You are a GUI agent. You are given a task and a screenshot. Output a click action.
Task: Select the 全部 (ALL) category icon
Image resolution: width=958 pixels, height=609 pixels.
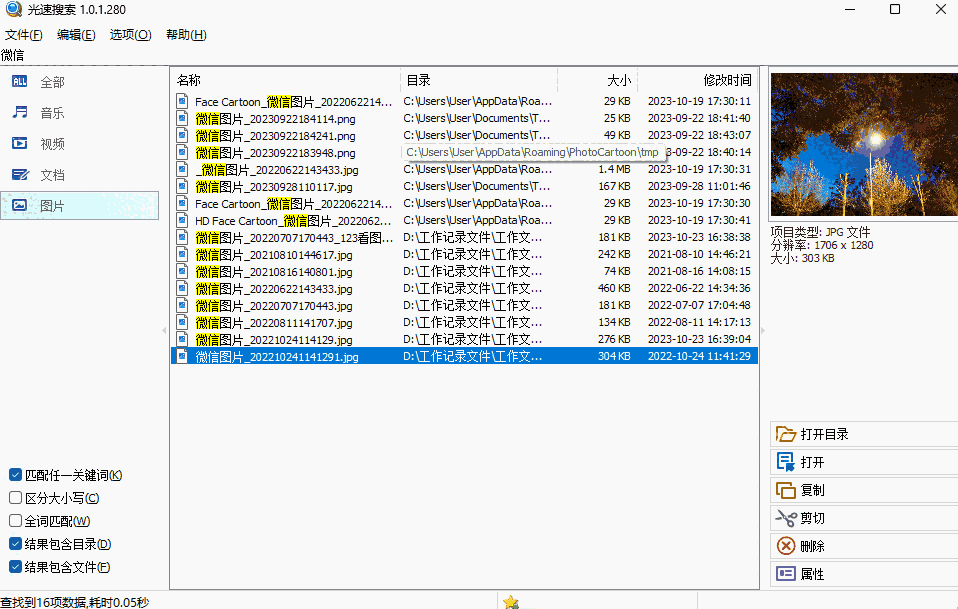(x=20, y=81)
